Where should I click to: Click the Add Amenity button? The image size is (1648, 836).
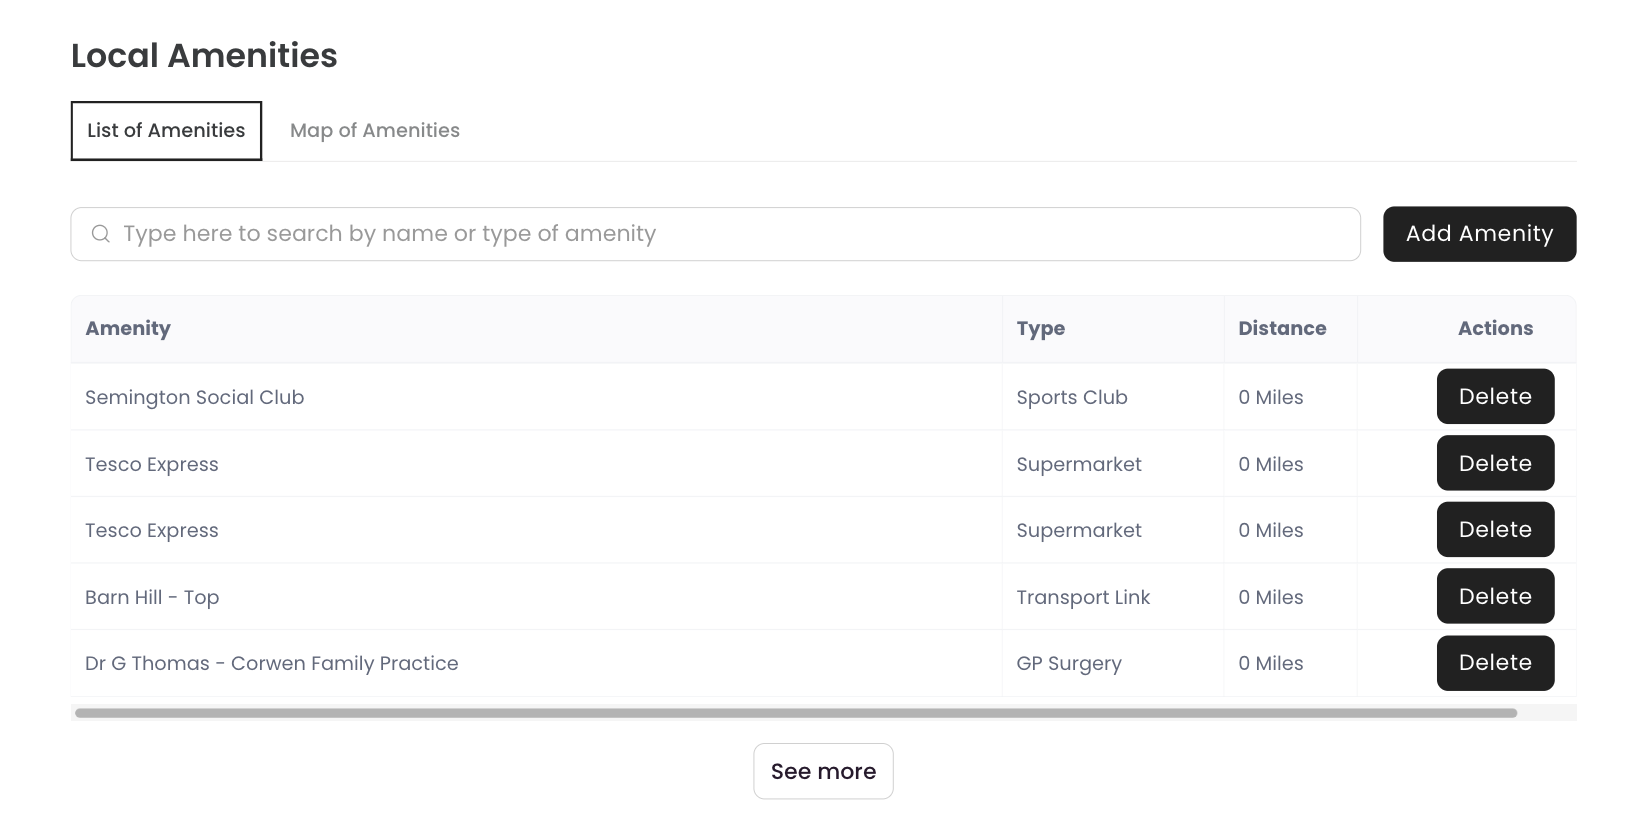pos(1479,234)
